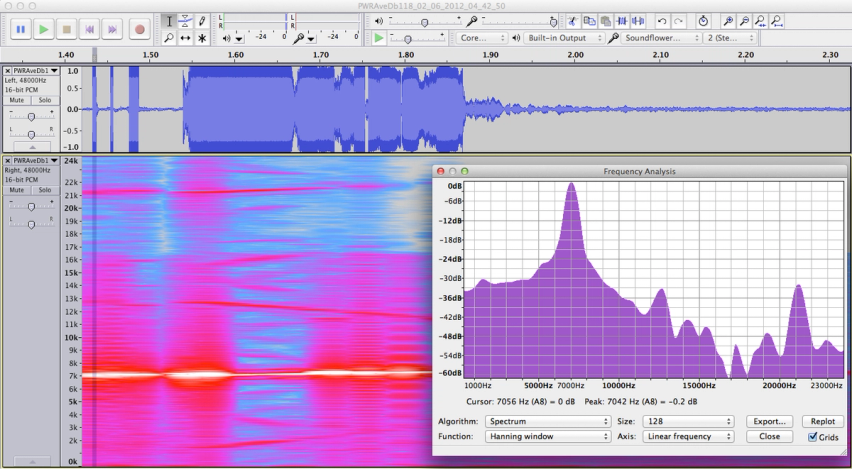Click the Trim audio icon
The image size is (852, 469).
click(x=622, y=21)
